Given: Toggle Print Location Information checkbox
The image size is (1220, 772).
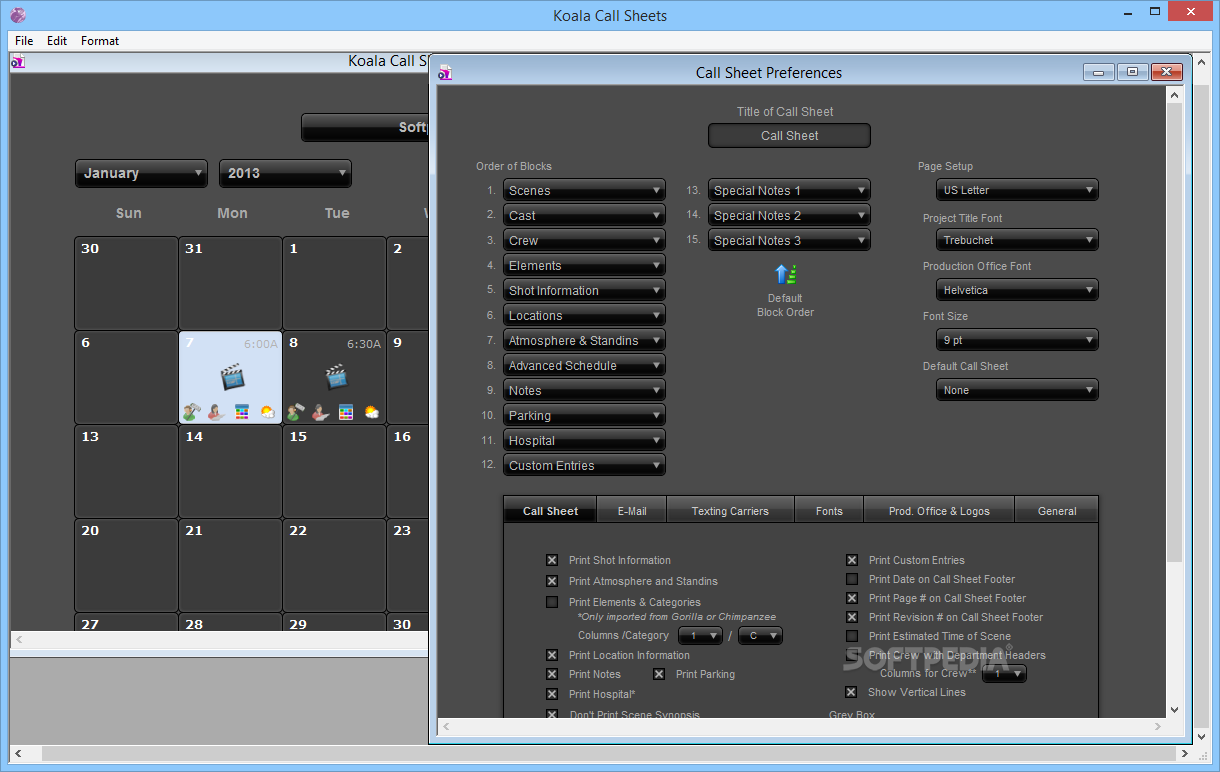Looking at the screenshot, I should coord(552,655).
